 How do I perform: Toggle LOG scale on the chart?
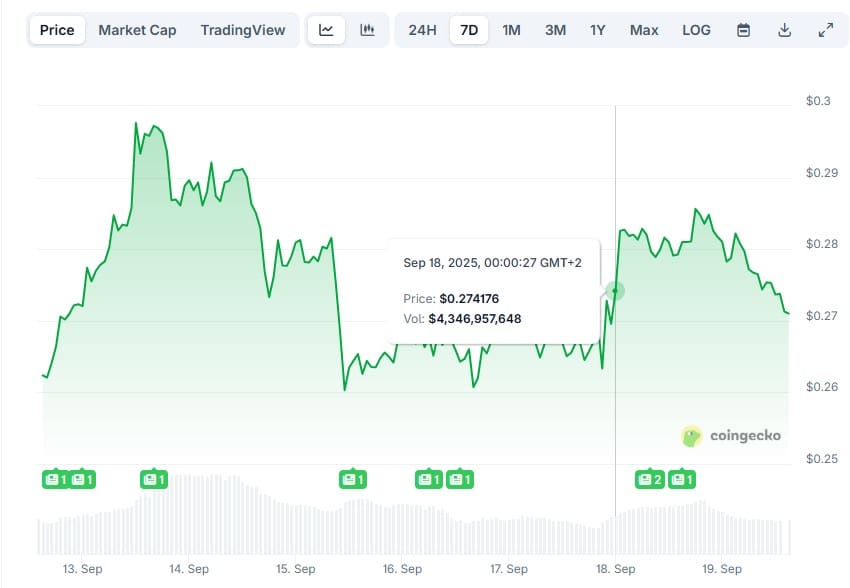tap(696, 30)
